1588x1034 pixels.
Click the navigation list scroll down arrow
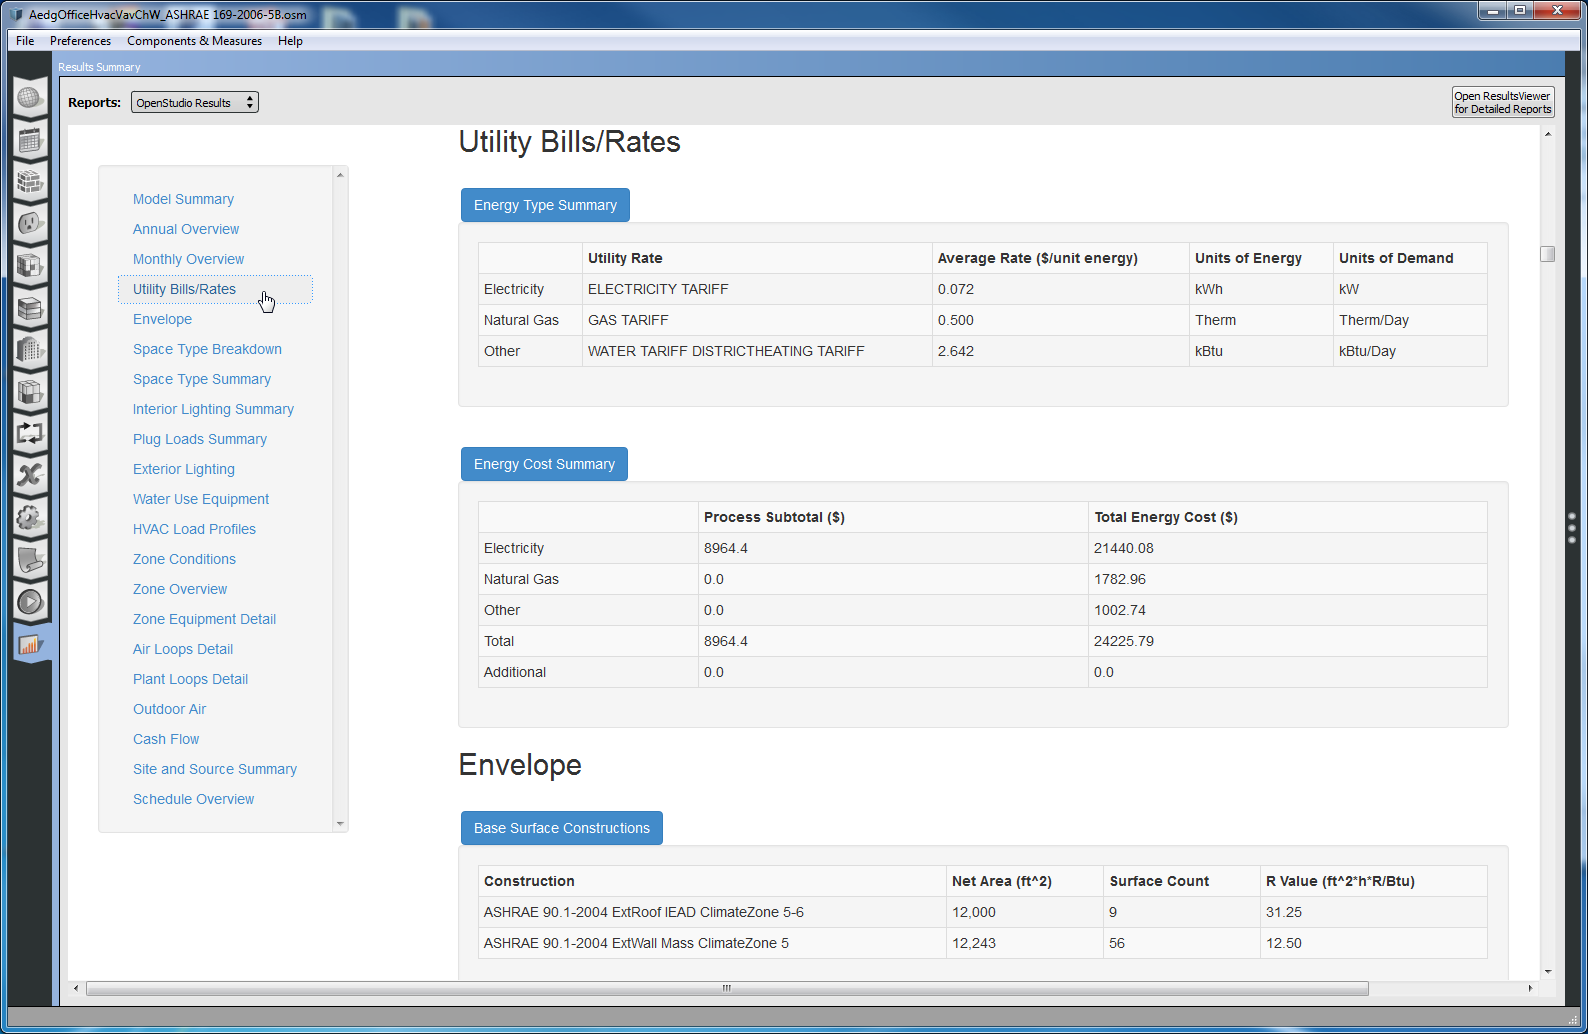click(340, 824)
